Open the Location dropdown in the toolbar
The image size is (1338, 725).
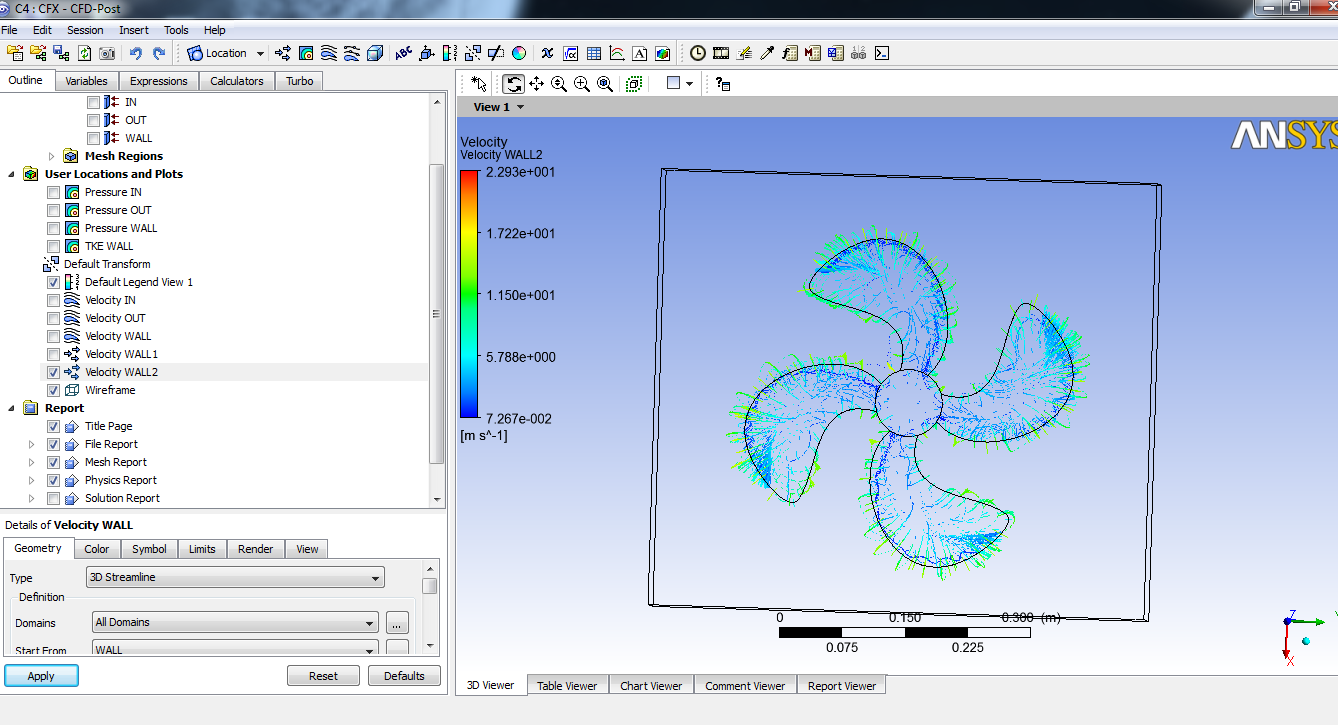[226, 53]
